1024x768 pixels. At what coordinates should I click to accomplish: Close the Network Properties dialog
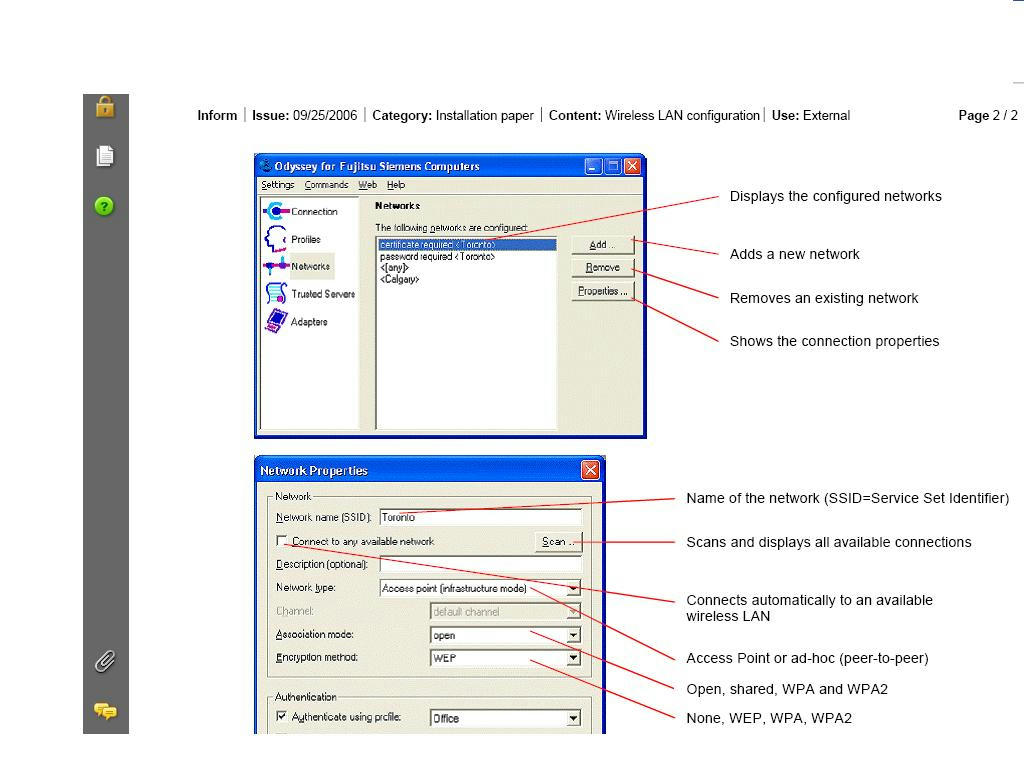[590, 470]
